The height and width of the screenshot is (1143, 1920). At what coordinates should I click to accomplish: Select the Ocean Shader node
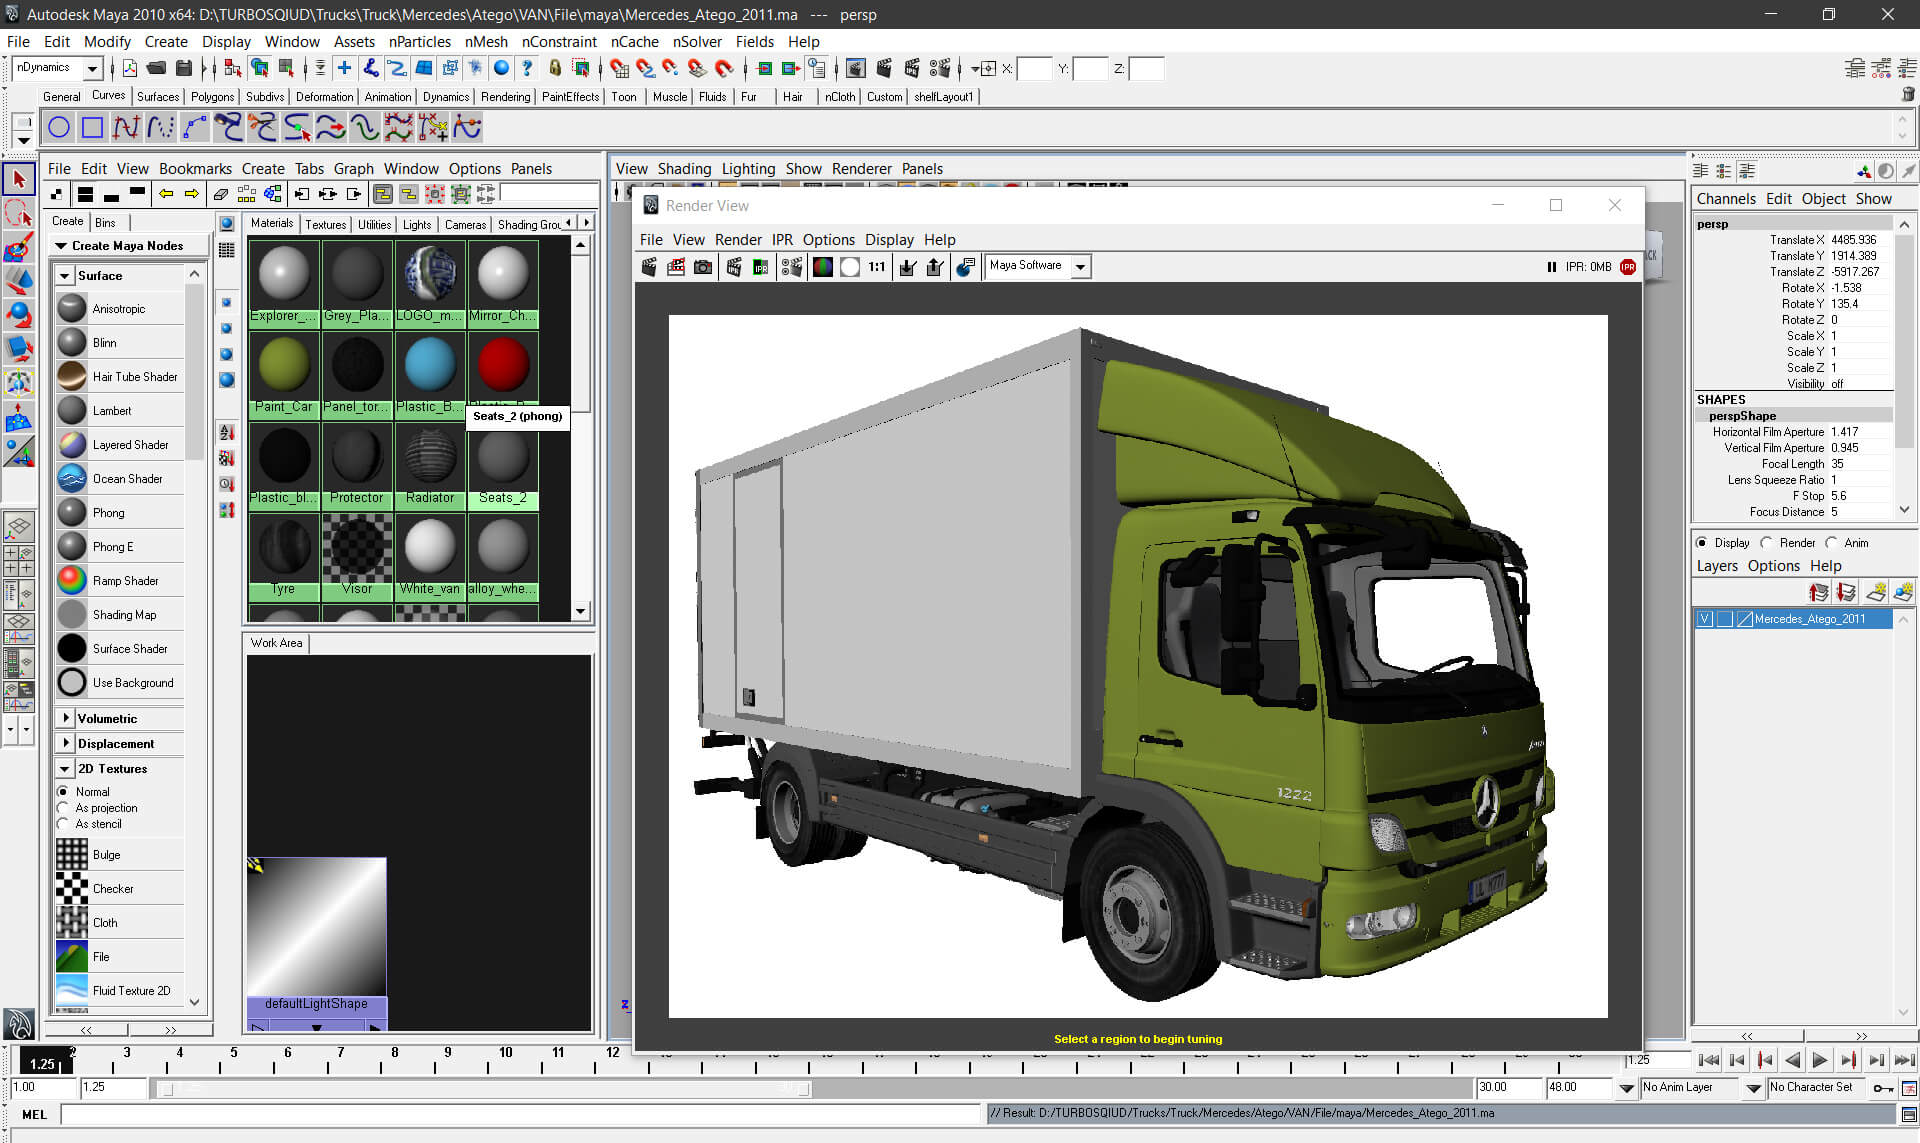coord(120,479)
